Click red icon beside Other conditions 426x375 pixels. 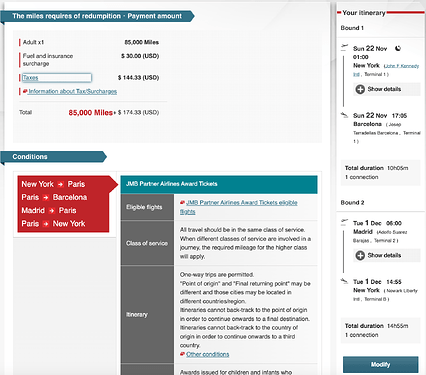pyautogui.click(x=182, y=354)
